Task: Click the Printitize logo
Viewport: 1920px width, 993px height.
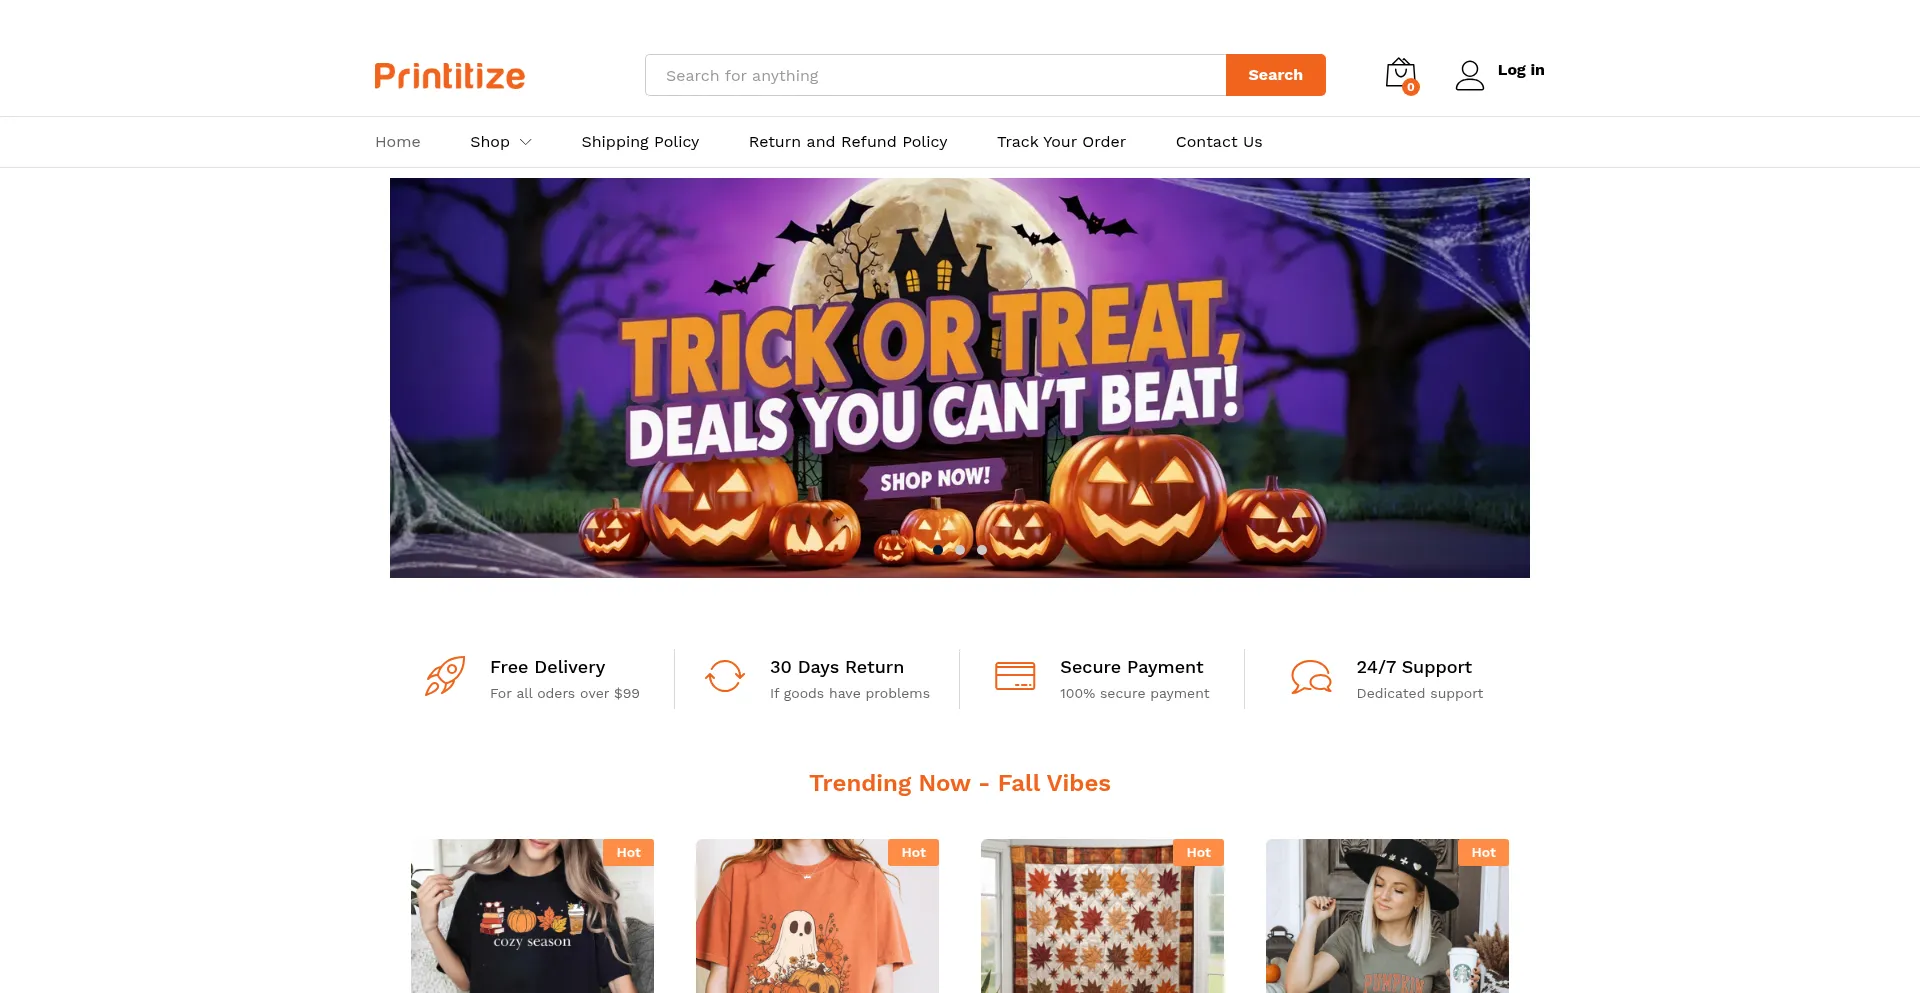Action: pyautogui.click(x=450, y=76)
